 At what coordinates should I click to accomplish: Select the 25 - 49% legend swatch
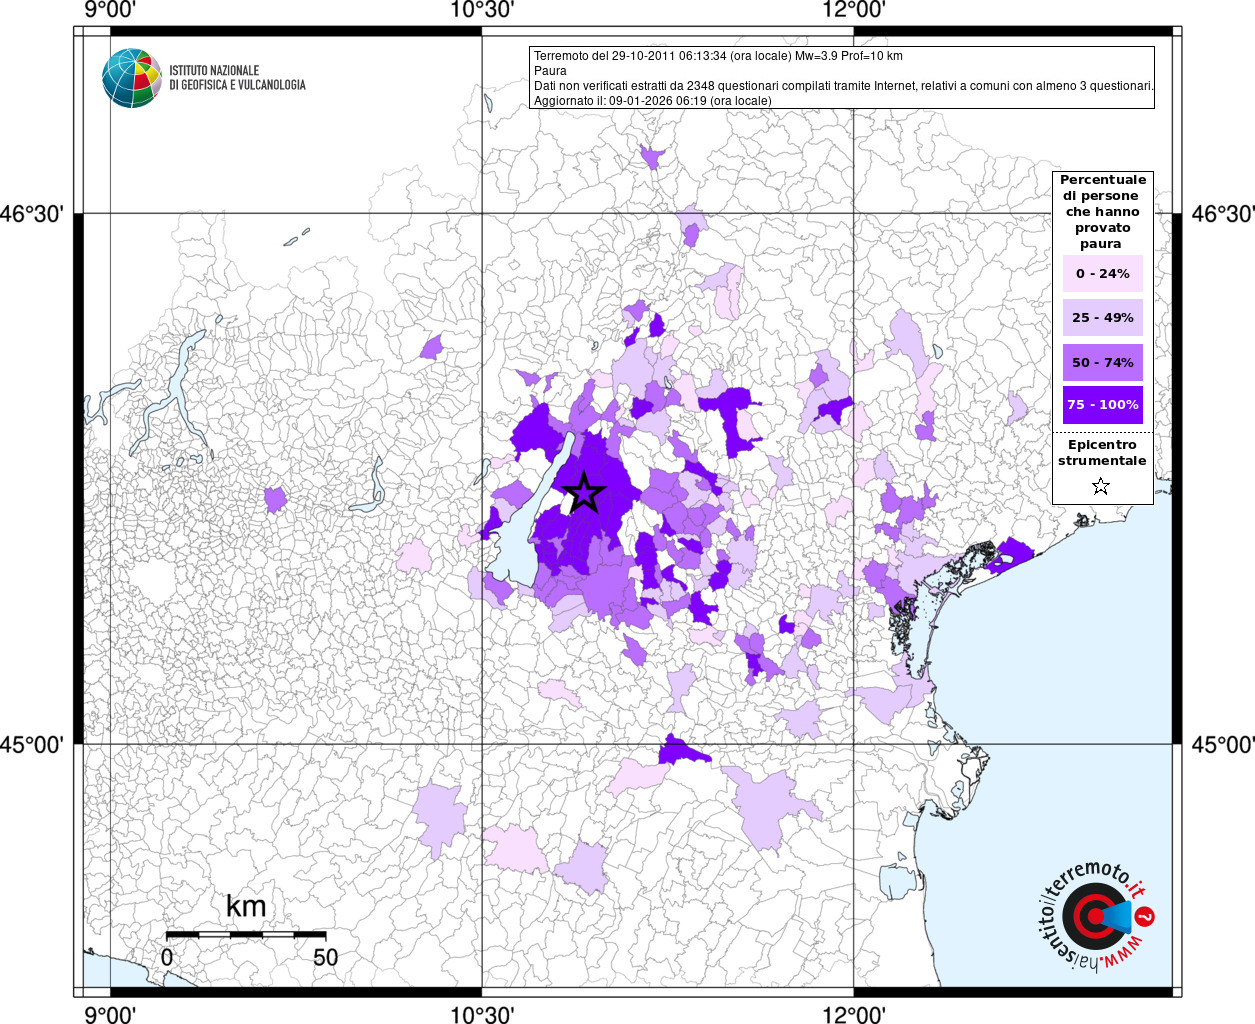(x=1102, y=317)
